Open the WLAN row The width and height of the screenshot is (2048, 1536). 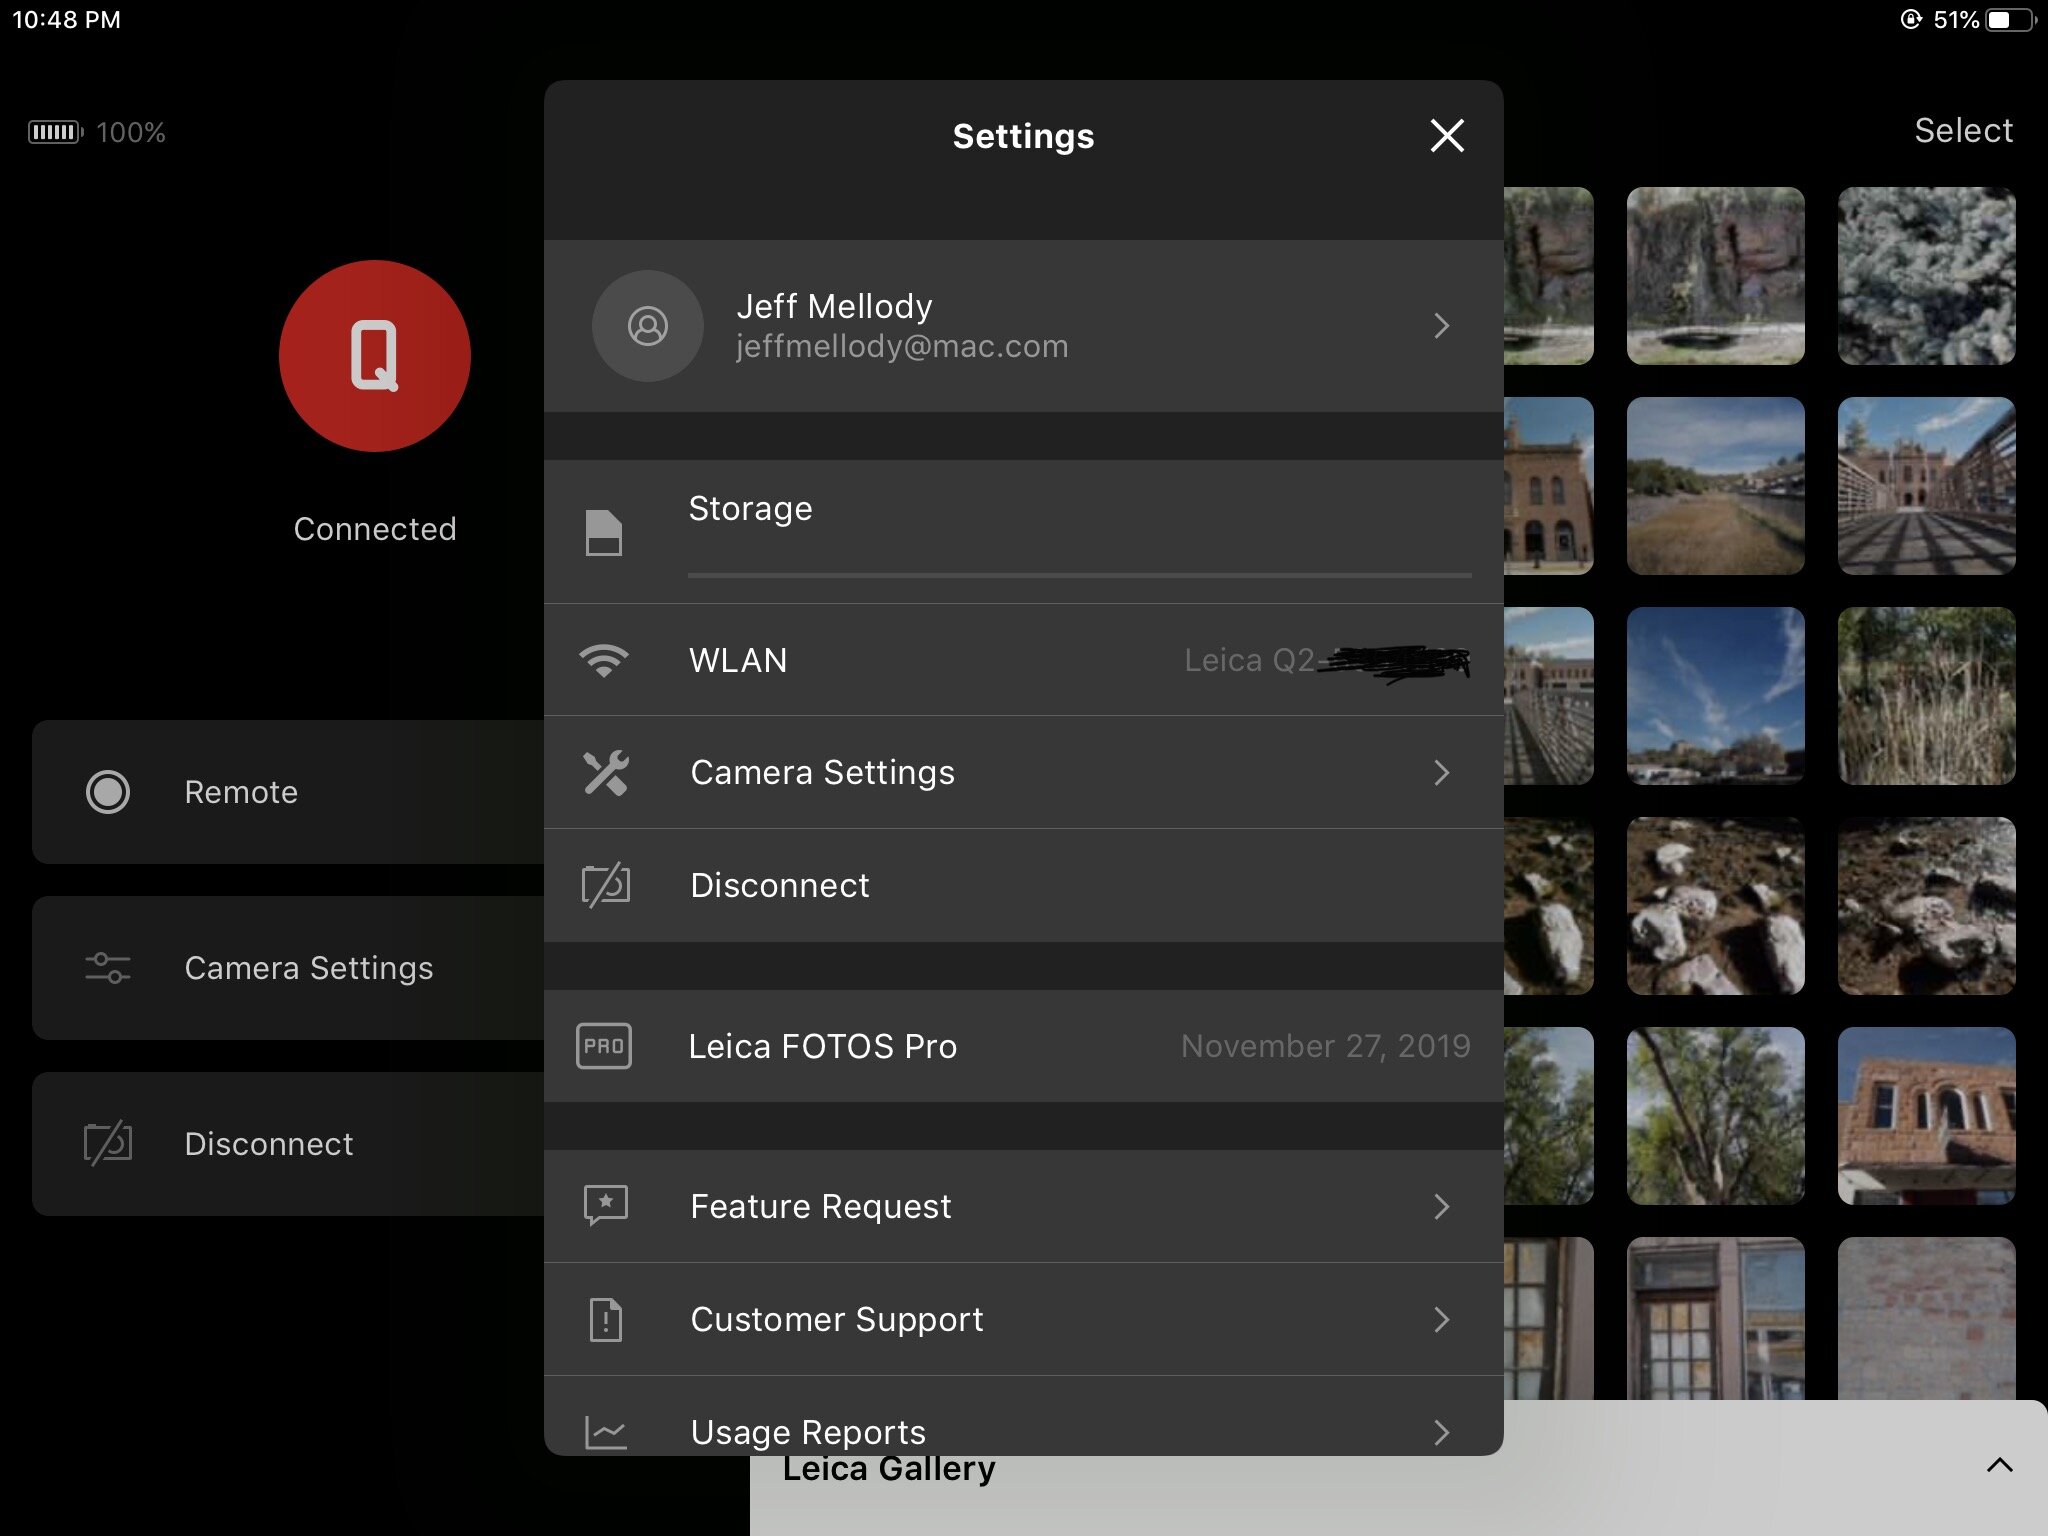[x=1024, y=660]
